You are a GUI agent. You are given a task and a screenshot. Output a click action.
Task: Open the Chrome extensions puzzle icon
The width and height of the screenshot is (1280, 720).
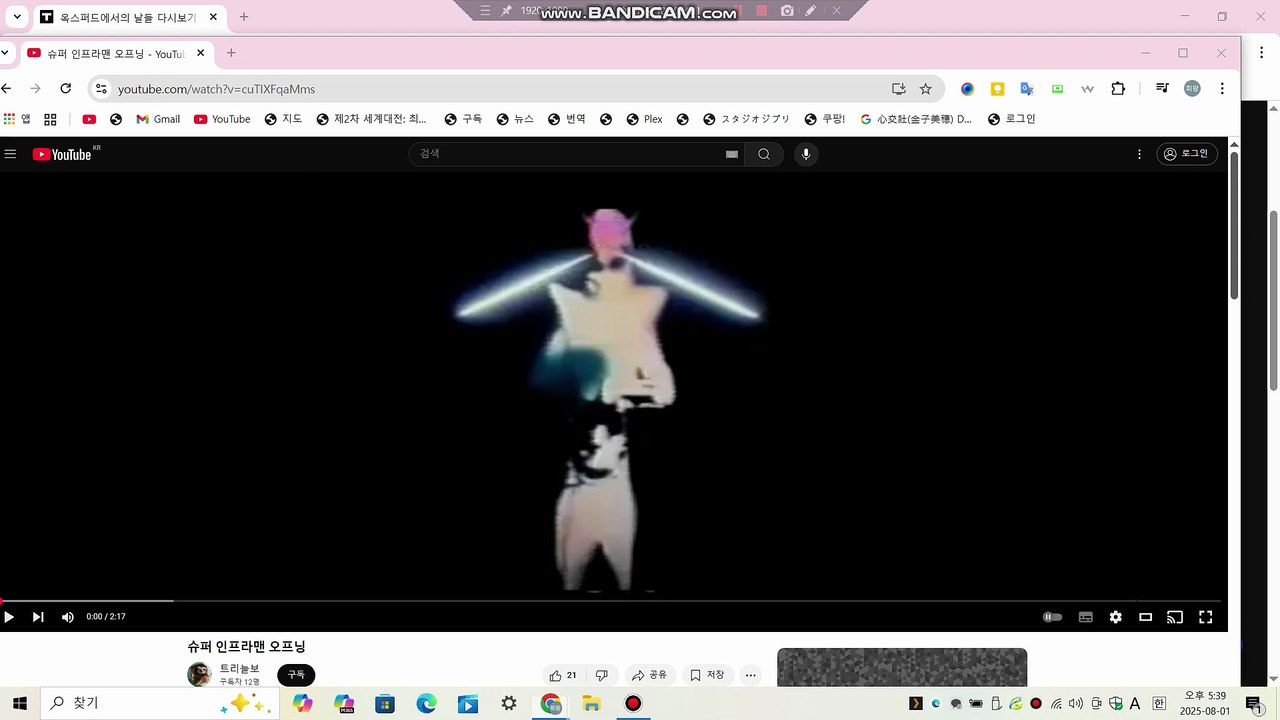pos(1118,89)
